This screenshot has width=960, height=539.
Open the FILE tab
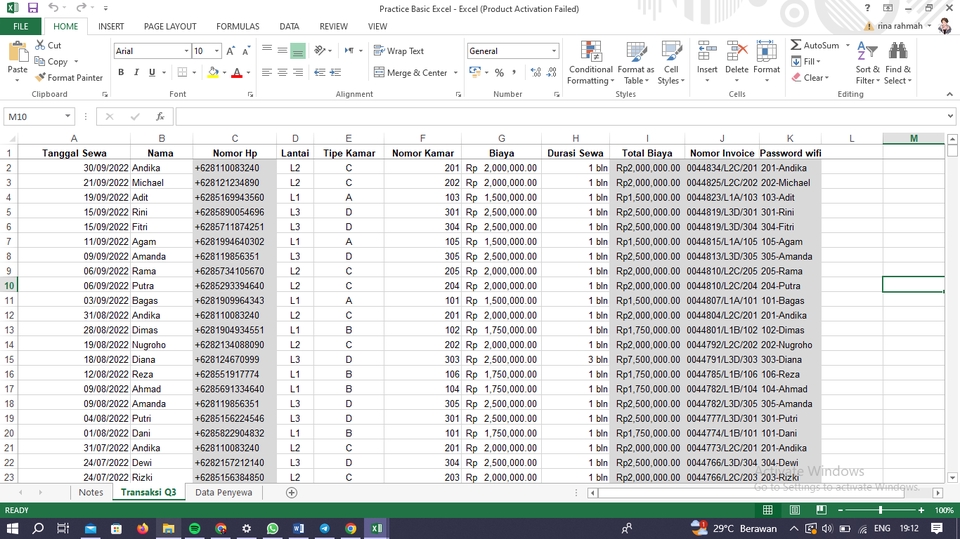(21, 26)
